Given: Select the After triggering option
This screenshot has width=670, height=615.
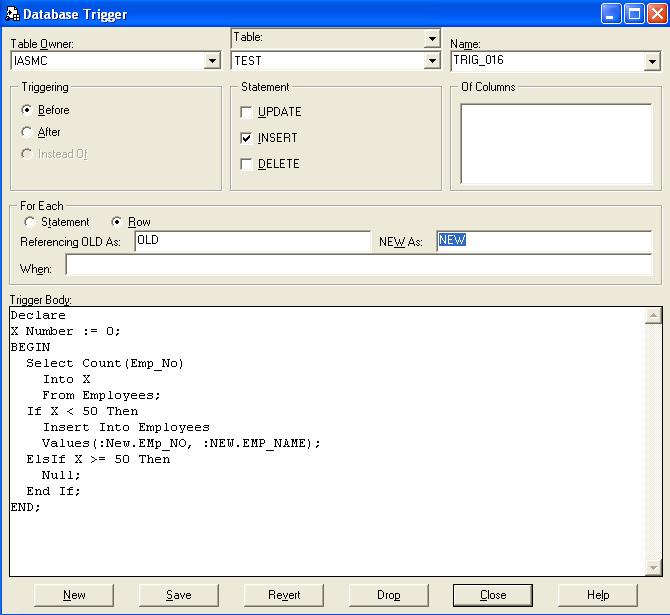Looking at the screenshot, I should 27,132.
